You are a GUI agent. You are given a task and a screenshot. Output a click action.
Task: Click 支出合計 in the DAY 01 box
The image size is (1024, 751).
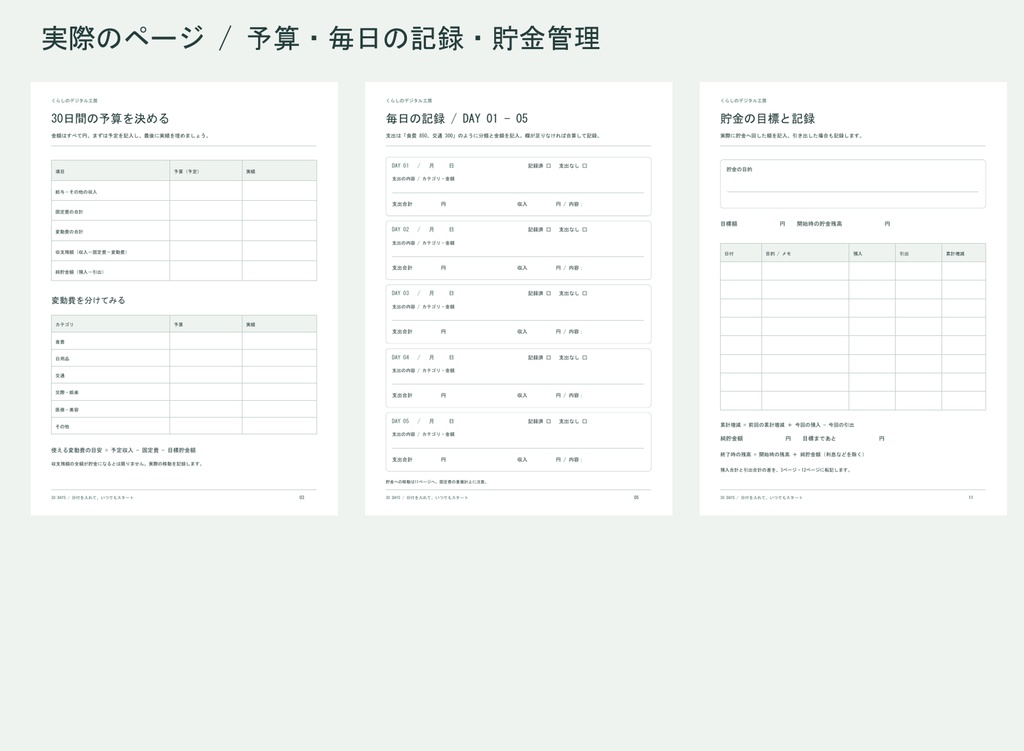click(402, 204)
